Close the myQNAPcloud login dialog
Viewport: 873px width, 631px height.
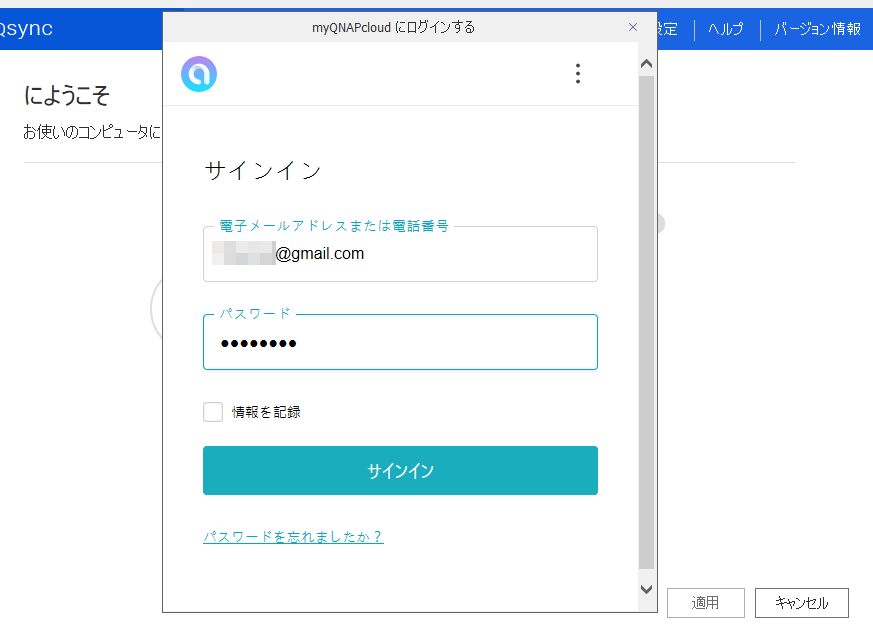click(632, 27)
